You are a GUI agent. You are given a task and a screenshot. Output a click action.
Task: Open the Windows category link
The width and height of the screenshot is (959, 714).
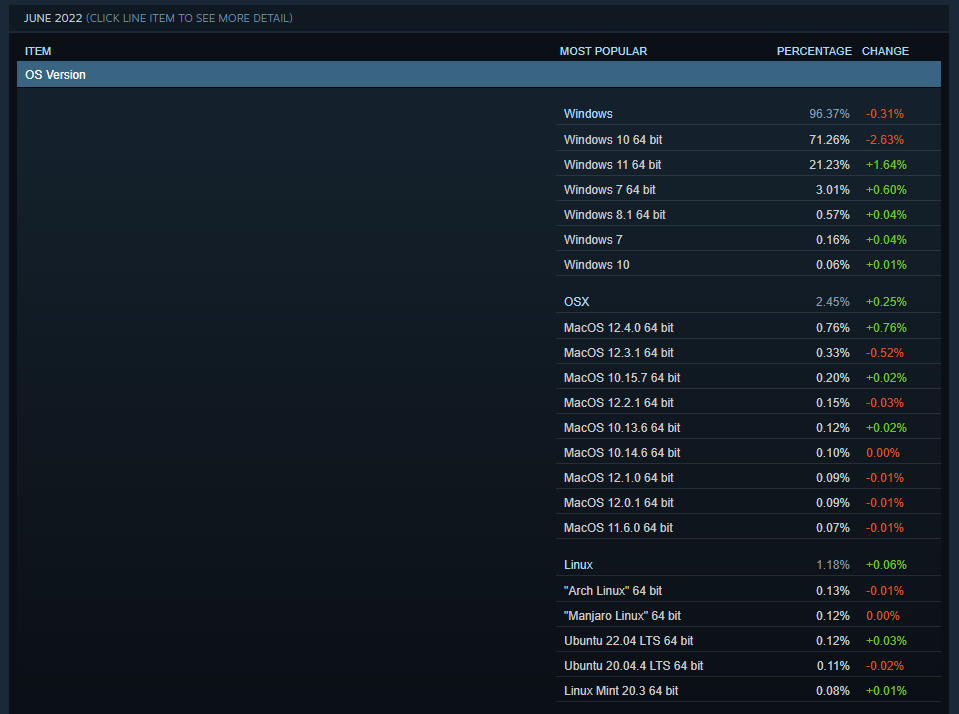tap(588, 114)
